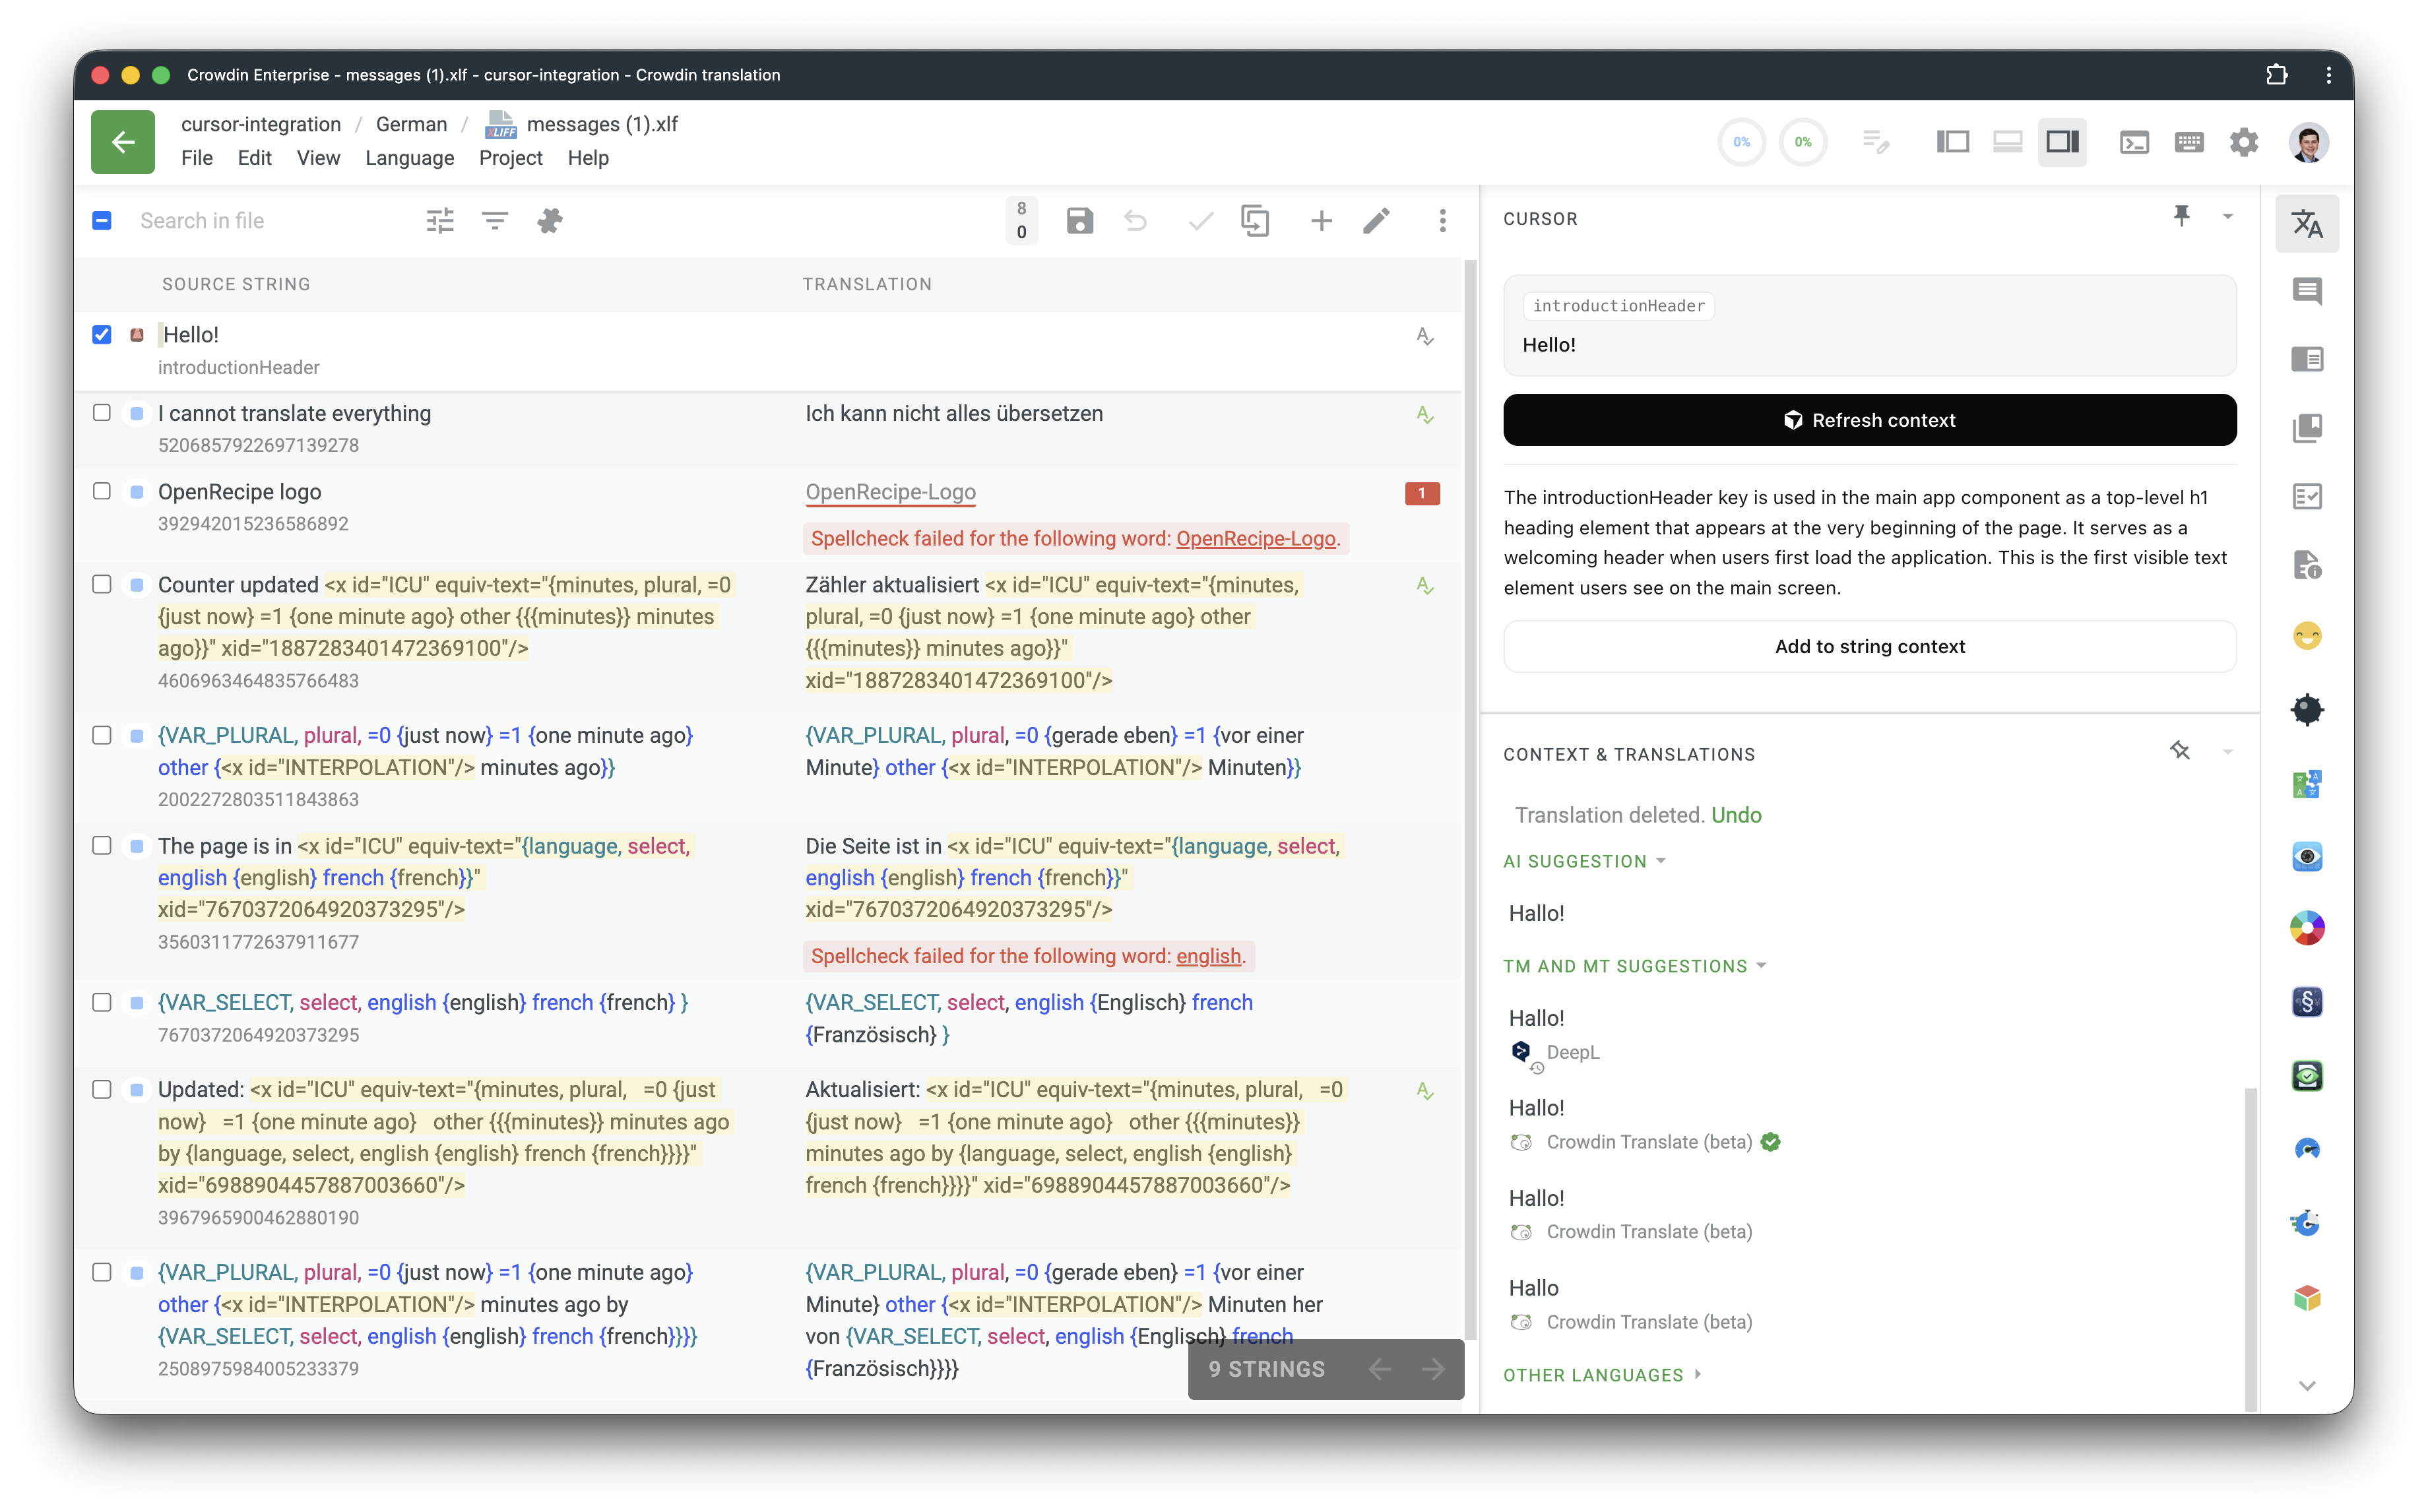The width and height of the screenshot is (2428, 1512).
Task: Check the 'Counter updated' string checkbox
Action: click(x=101, y=583)
